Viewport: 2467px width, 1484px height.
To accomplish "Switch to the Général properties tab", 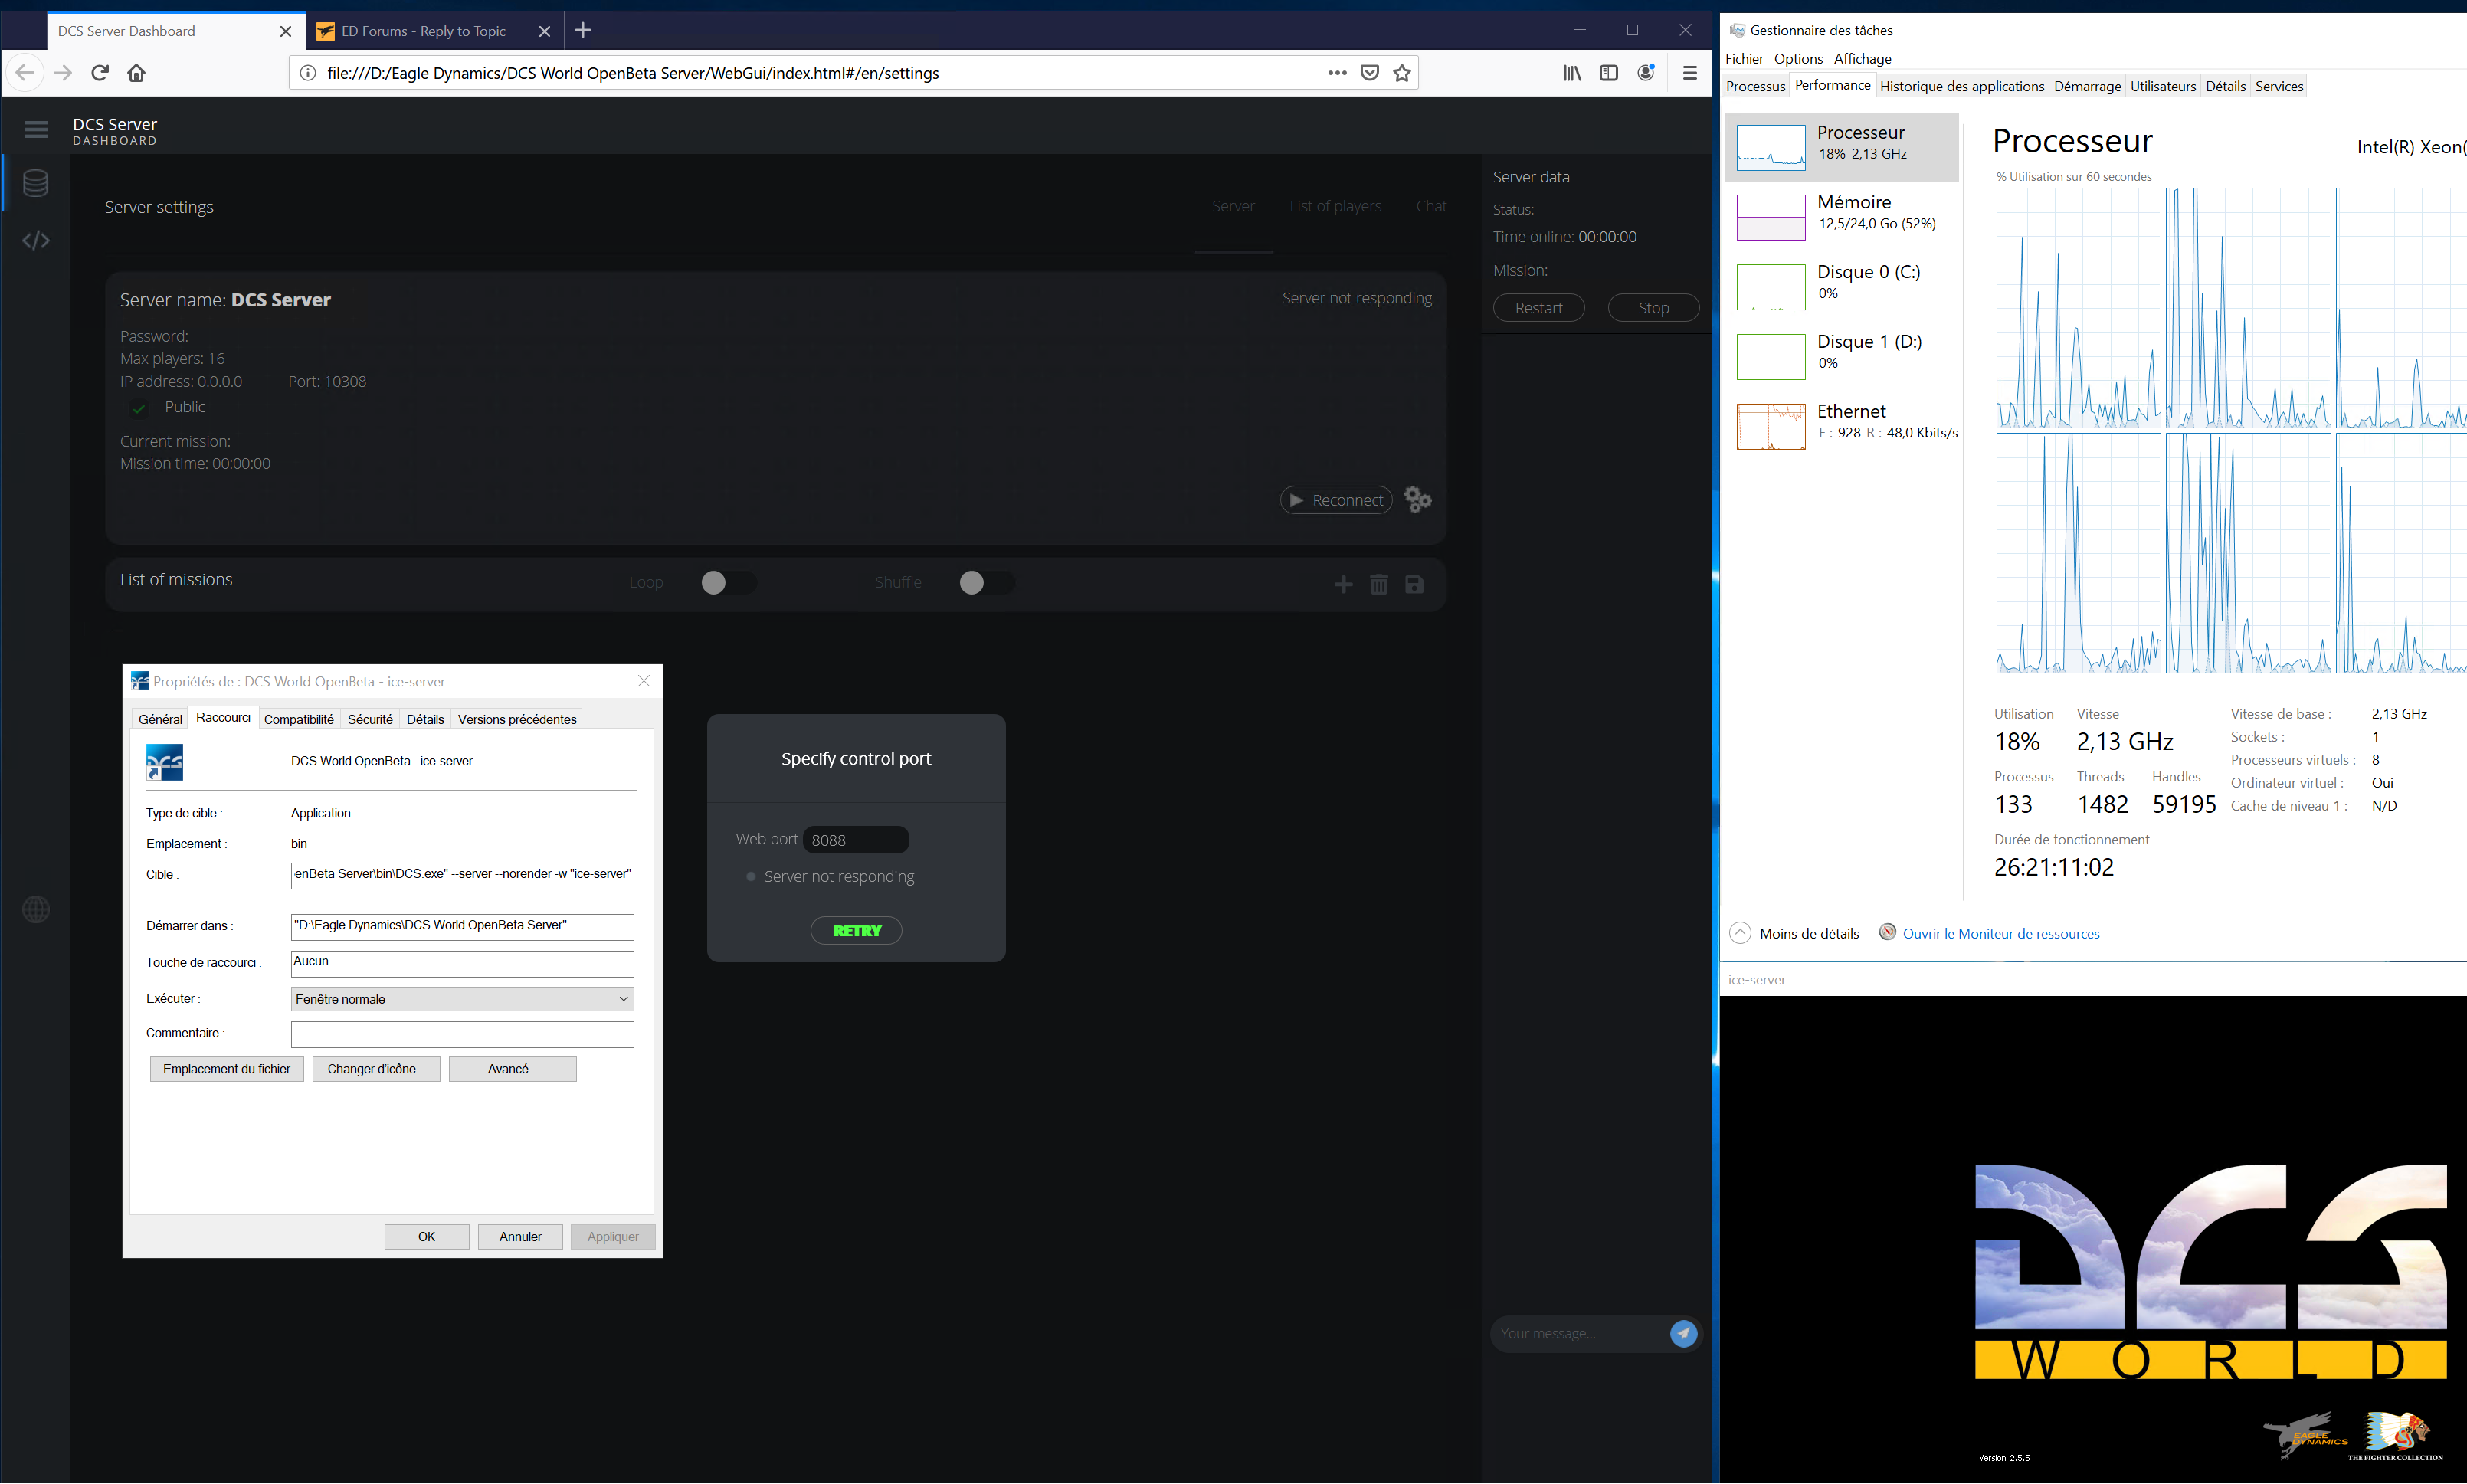I will pos(160,719).
